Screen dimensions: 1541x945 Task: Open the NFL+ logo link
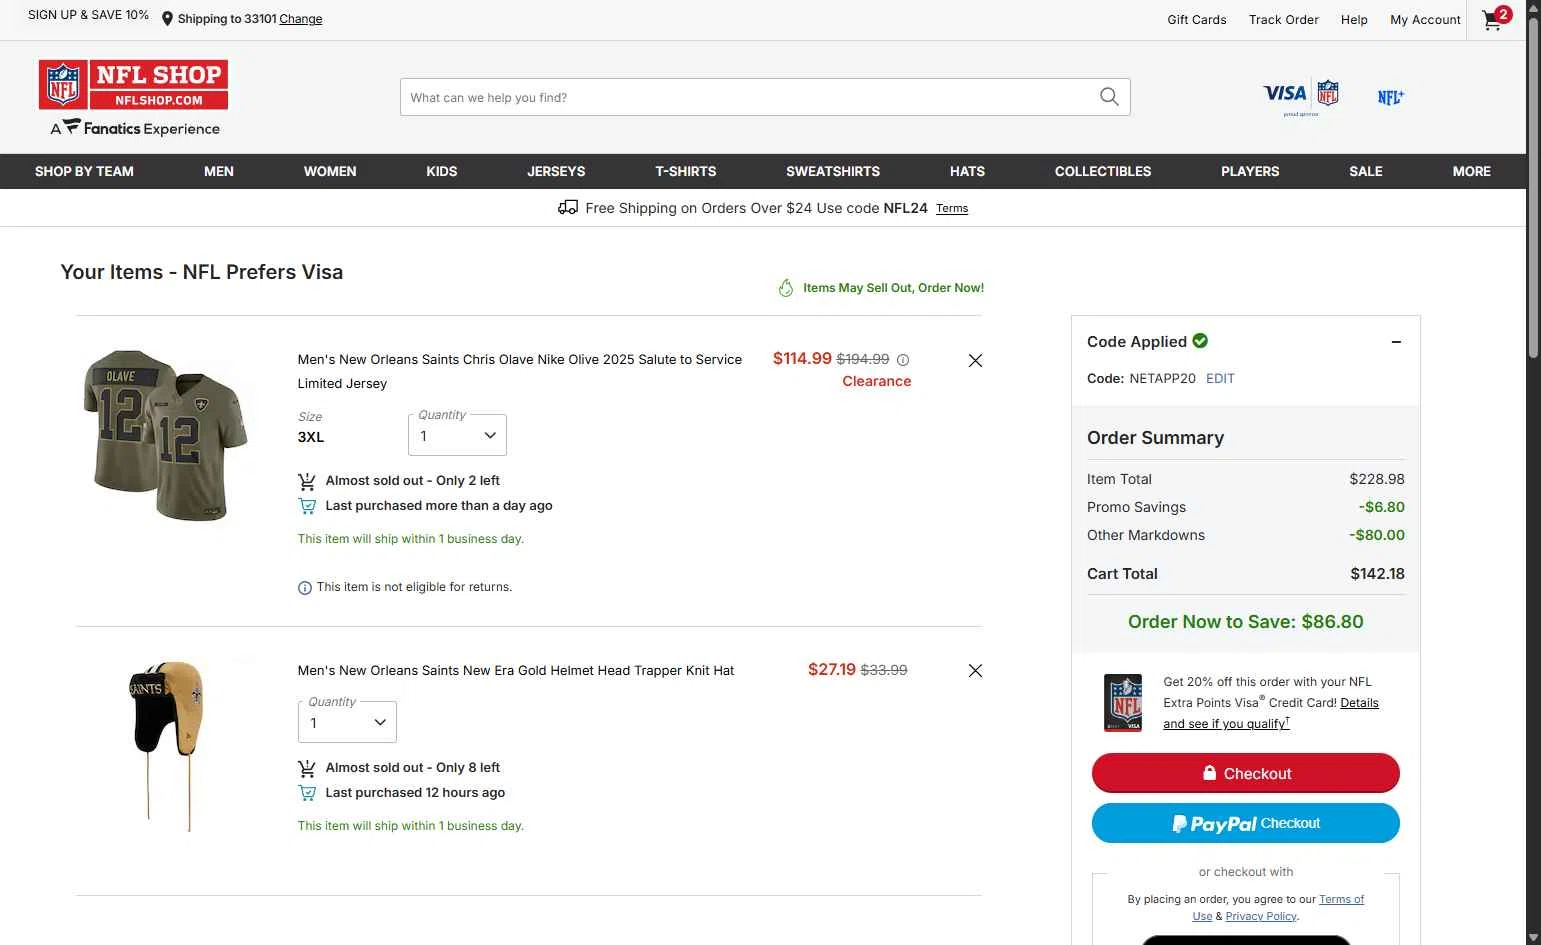point(1390,97)
